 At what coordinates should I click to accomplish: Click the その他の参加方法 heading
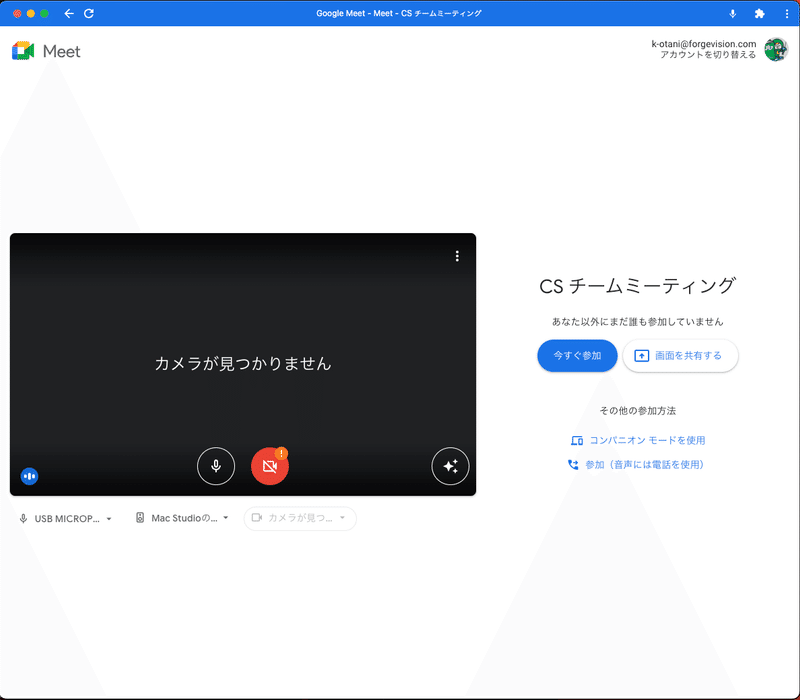pyautogui.click(x=638, y=411)
